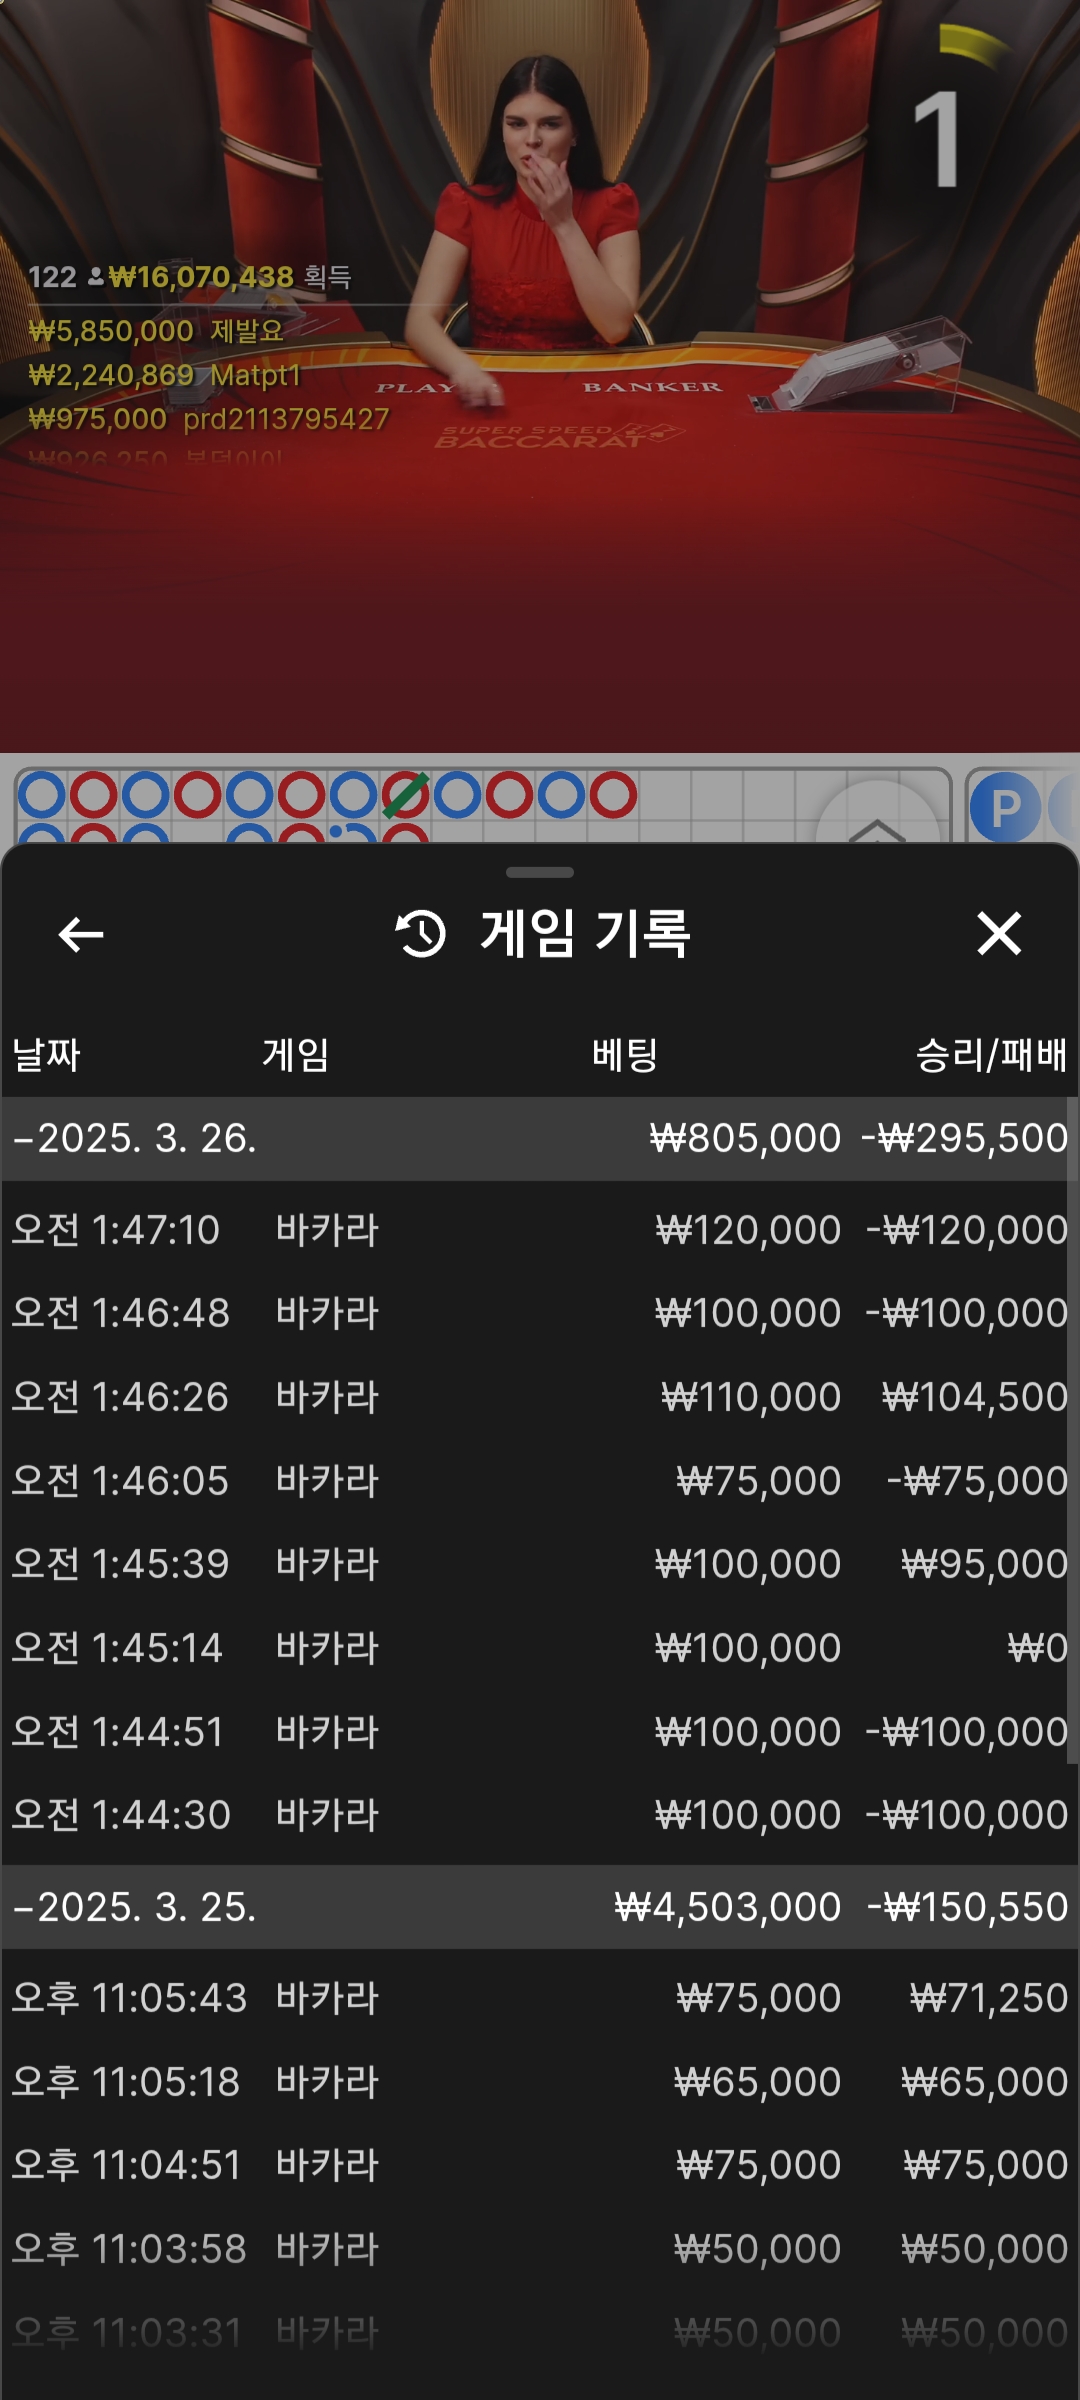Tap the blue P player icon
Image resolution: width=1080 pixels, height=2400 pixels.
[1004, 808]
